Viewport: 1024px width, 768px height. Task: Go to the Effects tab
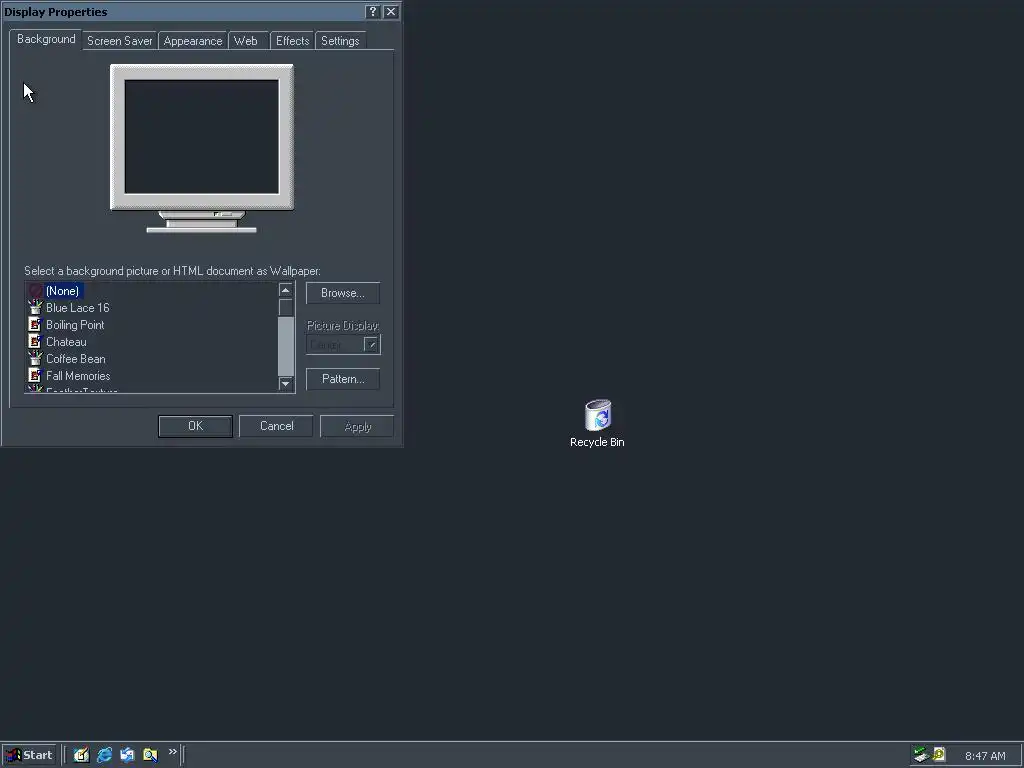point(293,40)
